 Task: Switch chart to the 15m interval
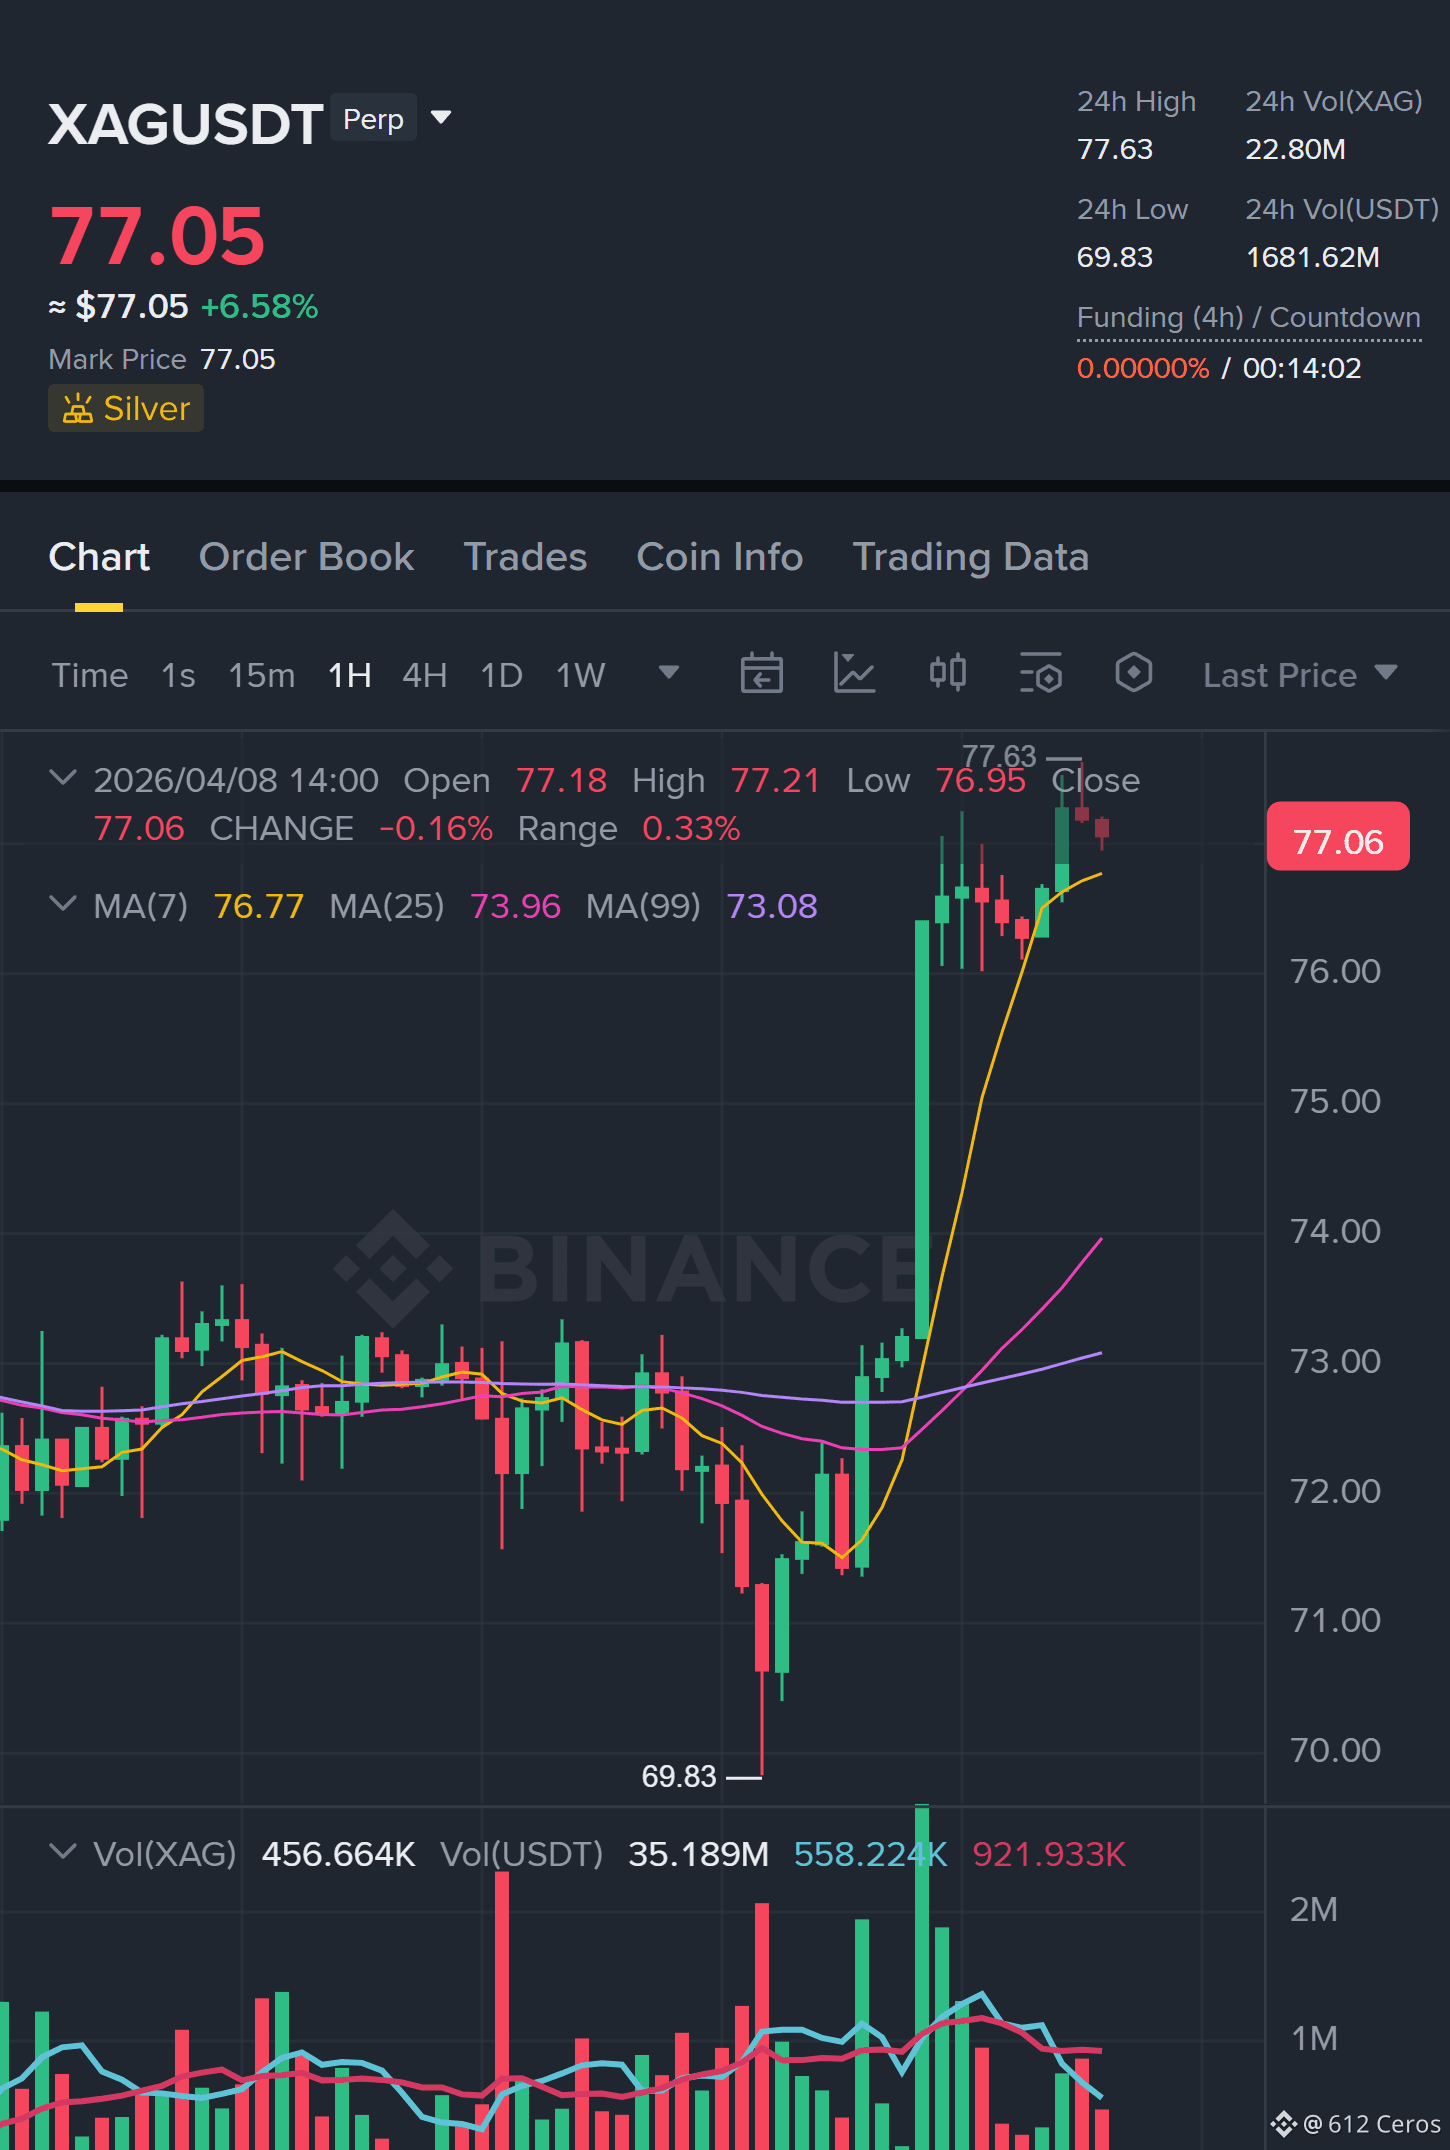[261, 675]
